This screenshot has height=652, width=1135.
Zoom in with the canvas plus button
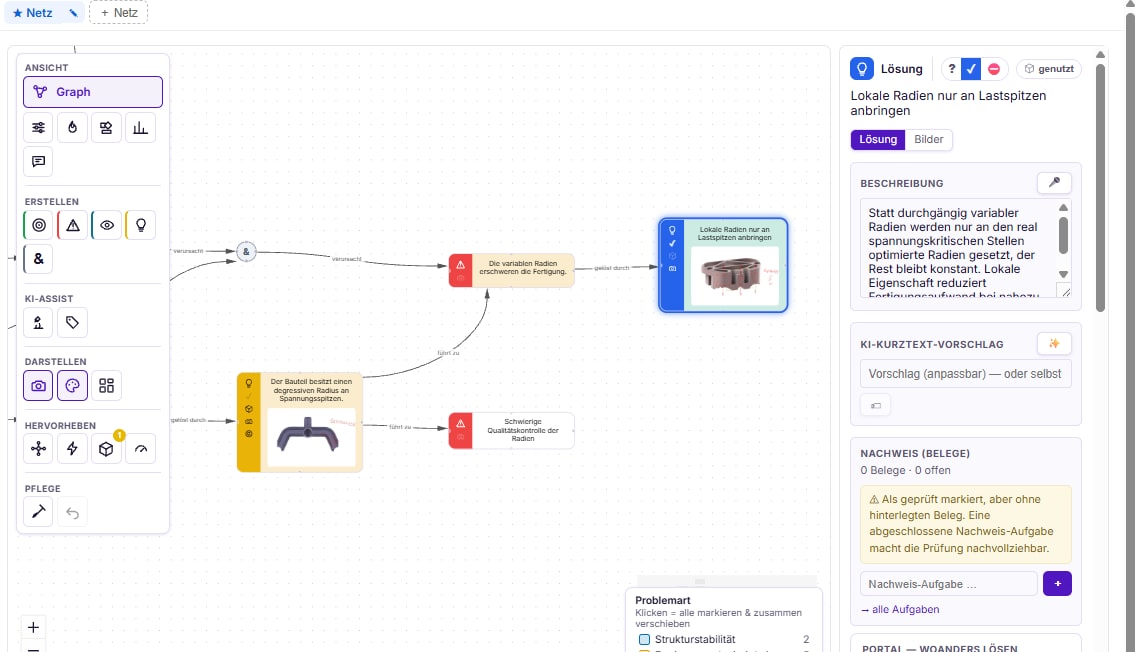33,627
